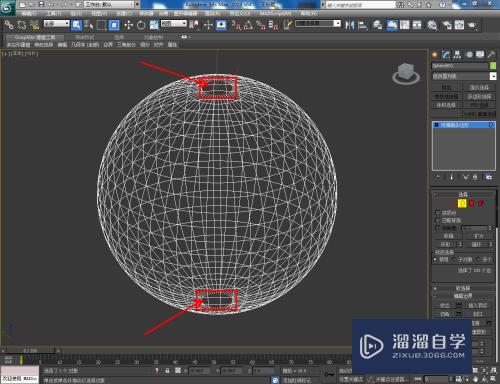Open the Create command panel tab
Viewport: 500px width, 384px height.
coord(435,55)
